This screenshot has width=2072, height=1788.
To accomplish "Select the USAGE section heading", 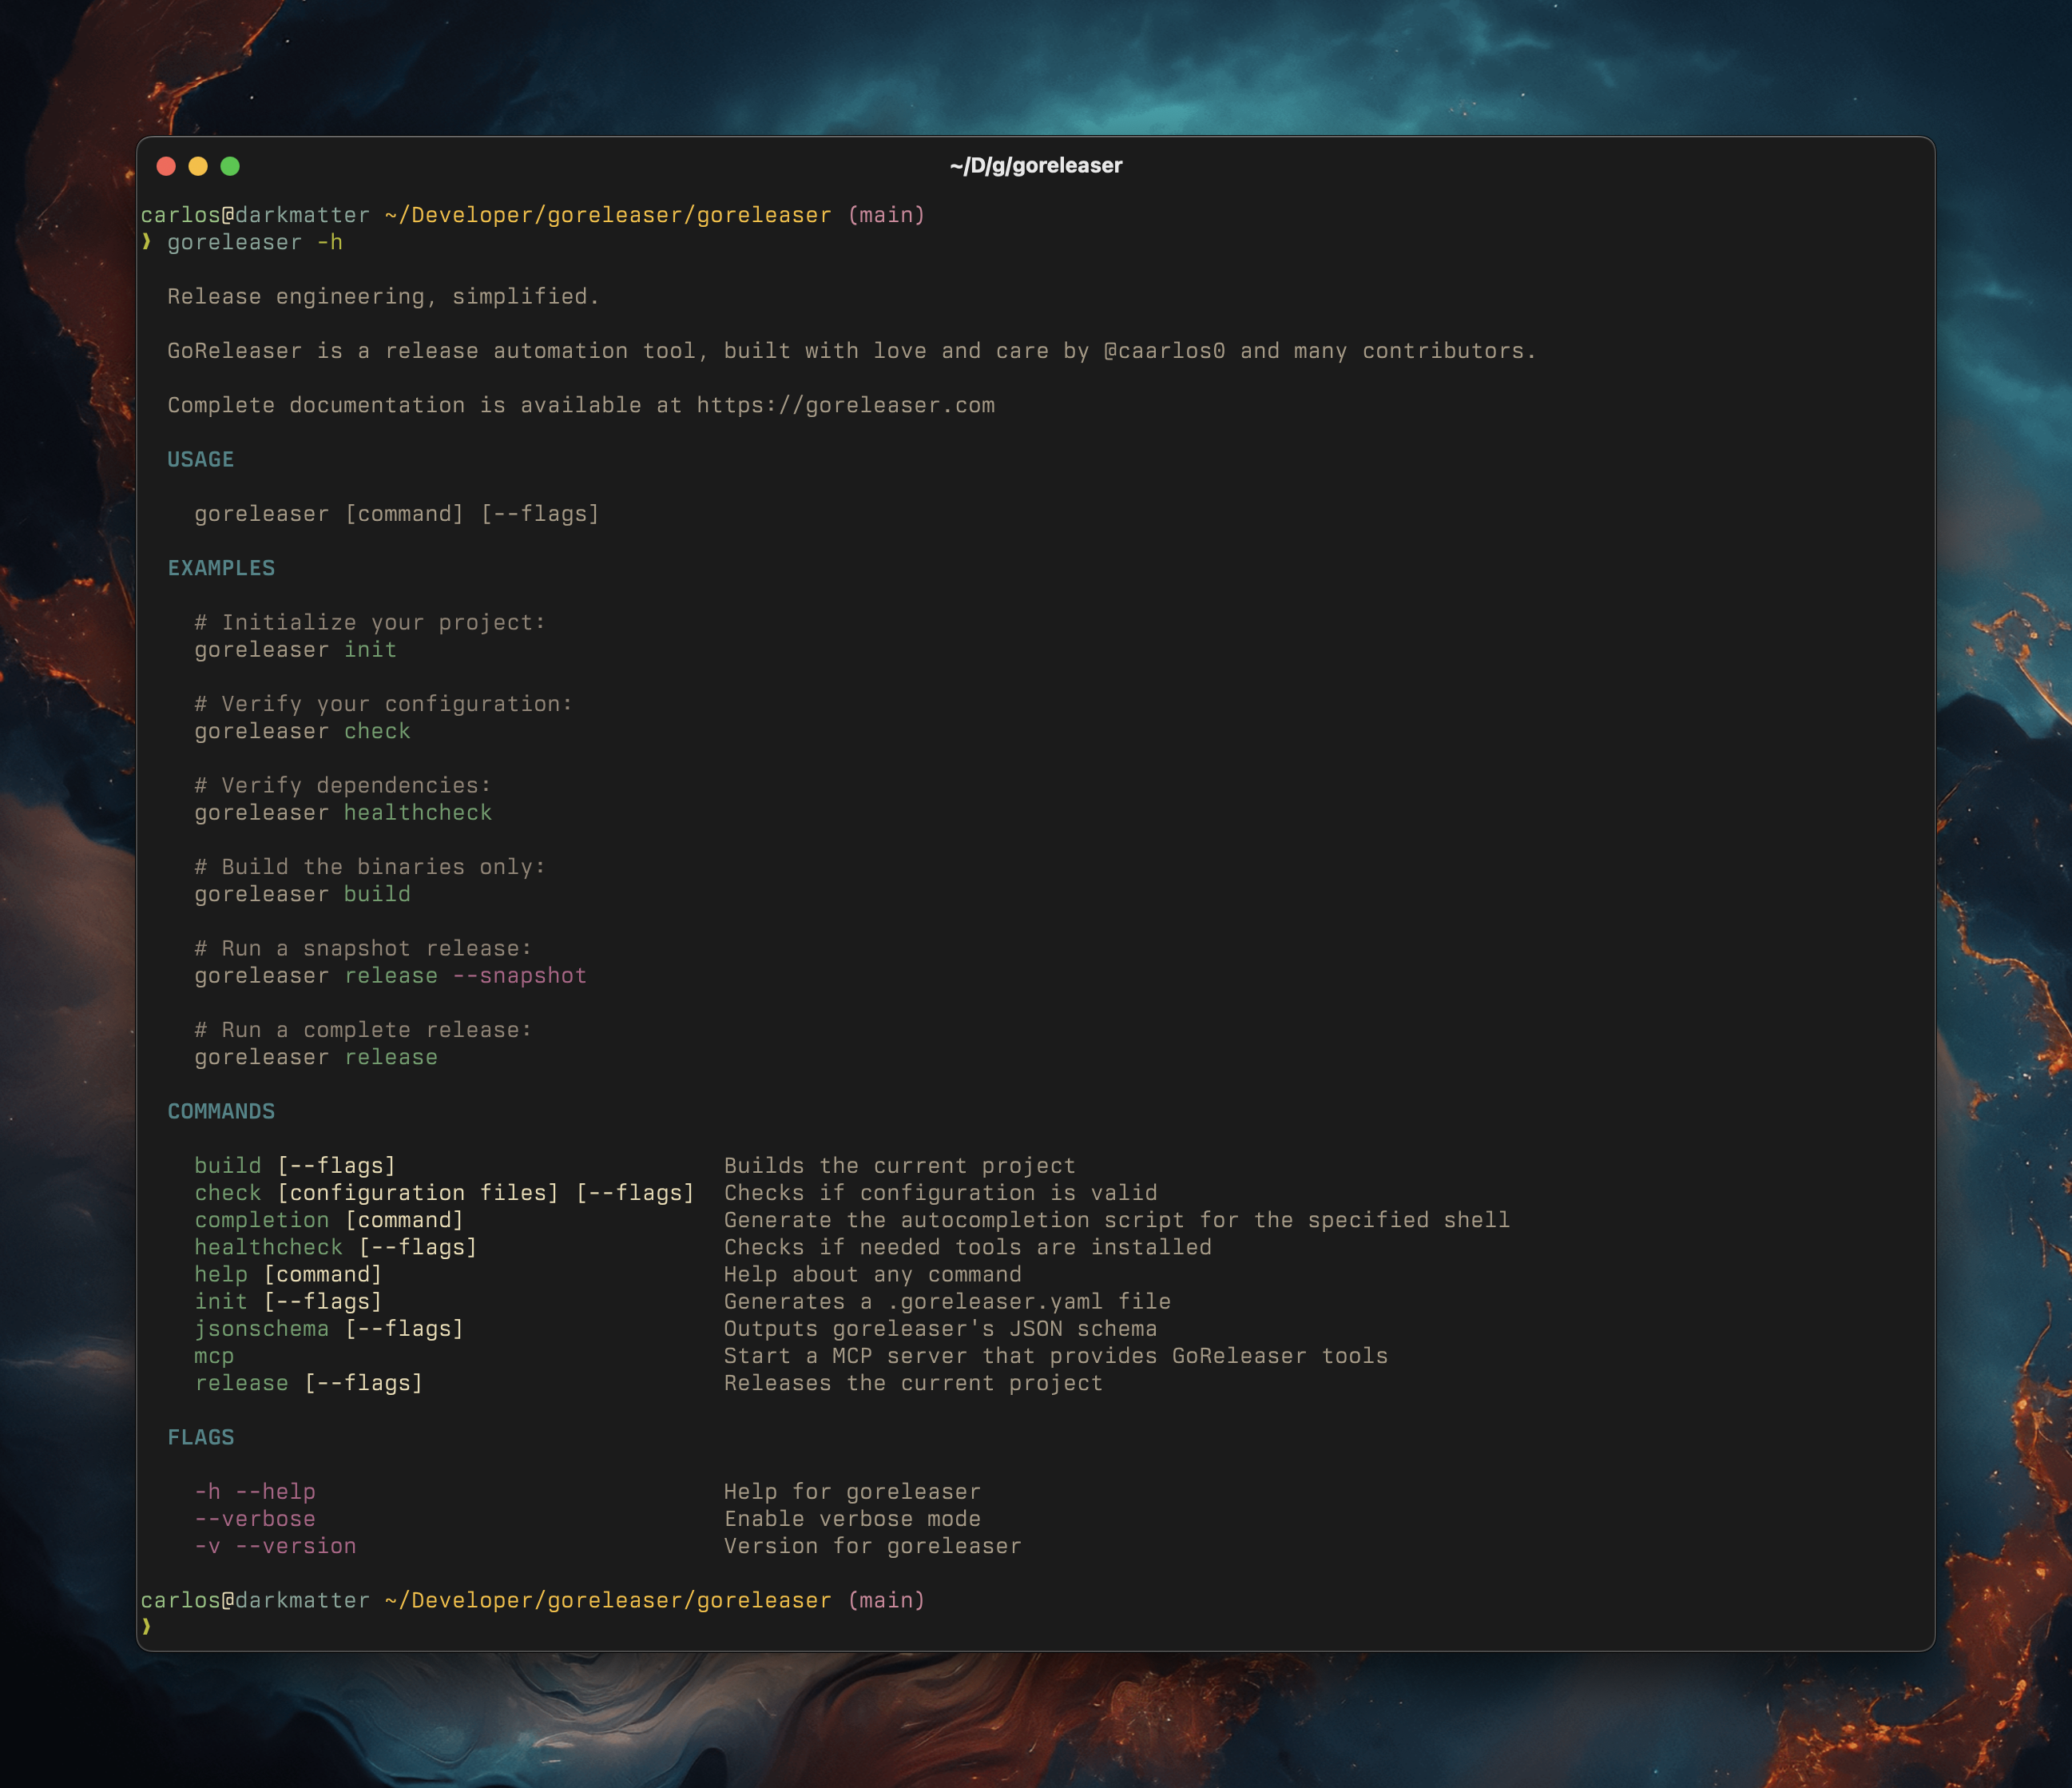I will pos(200,459).
